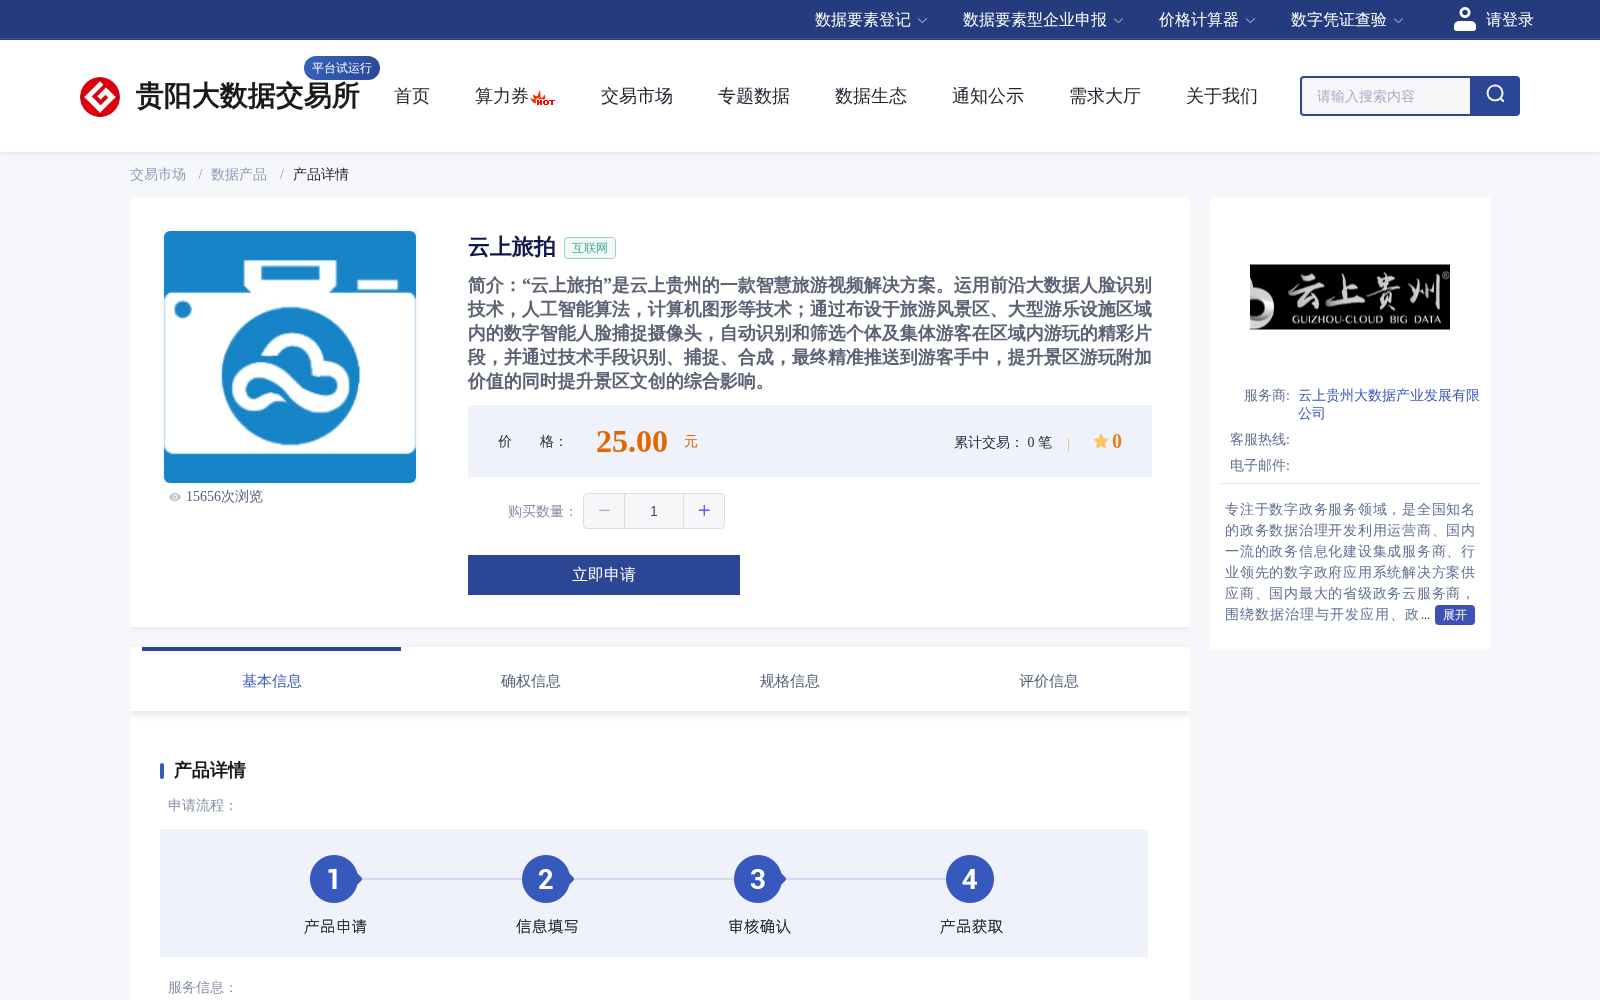Viewport: 1600px width, 1000px height.
Task: Click the user avatar login icon
Action: (x=1465, y=19)
